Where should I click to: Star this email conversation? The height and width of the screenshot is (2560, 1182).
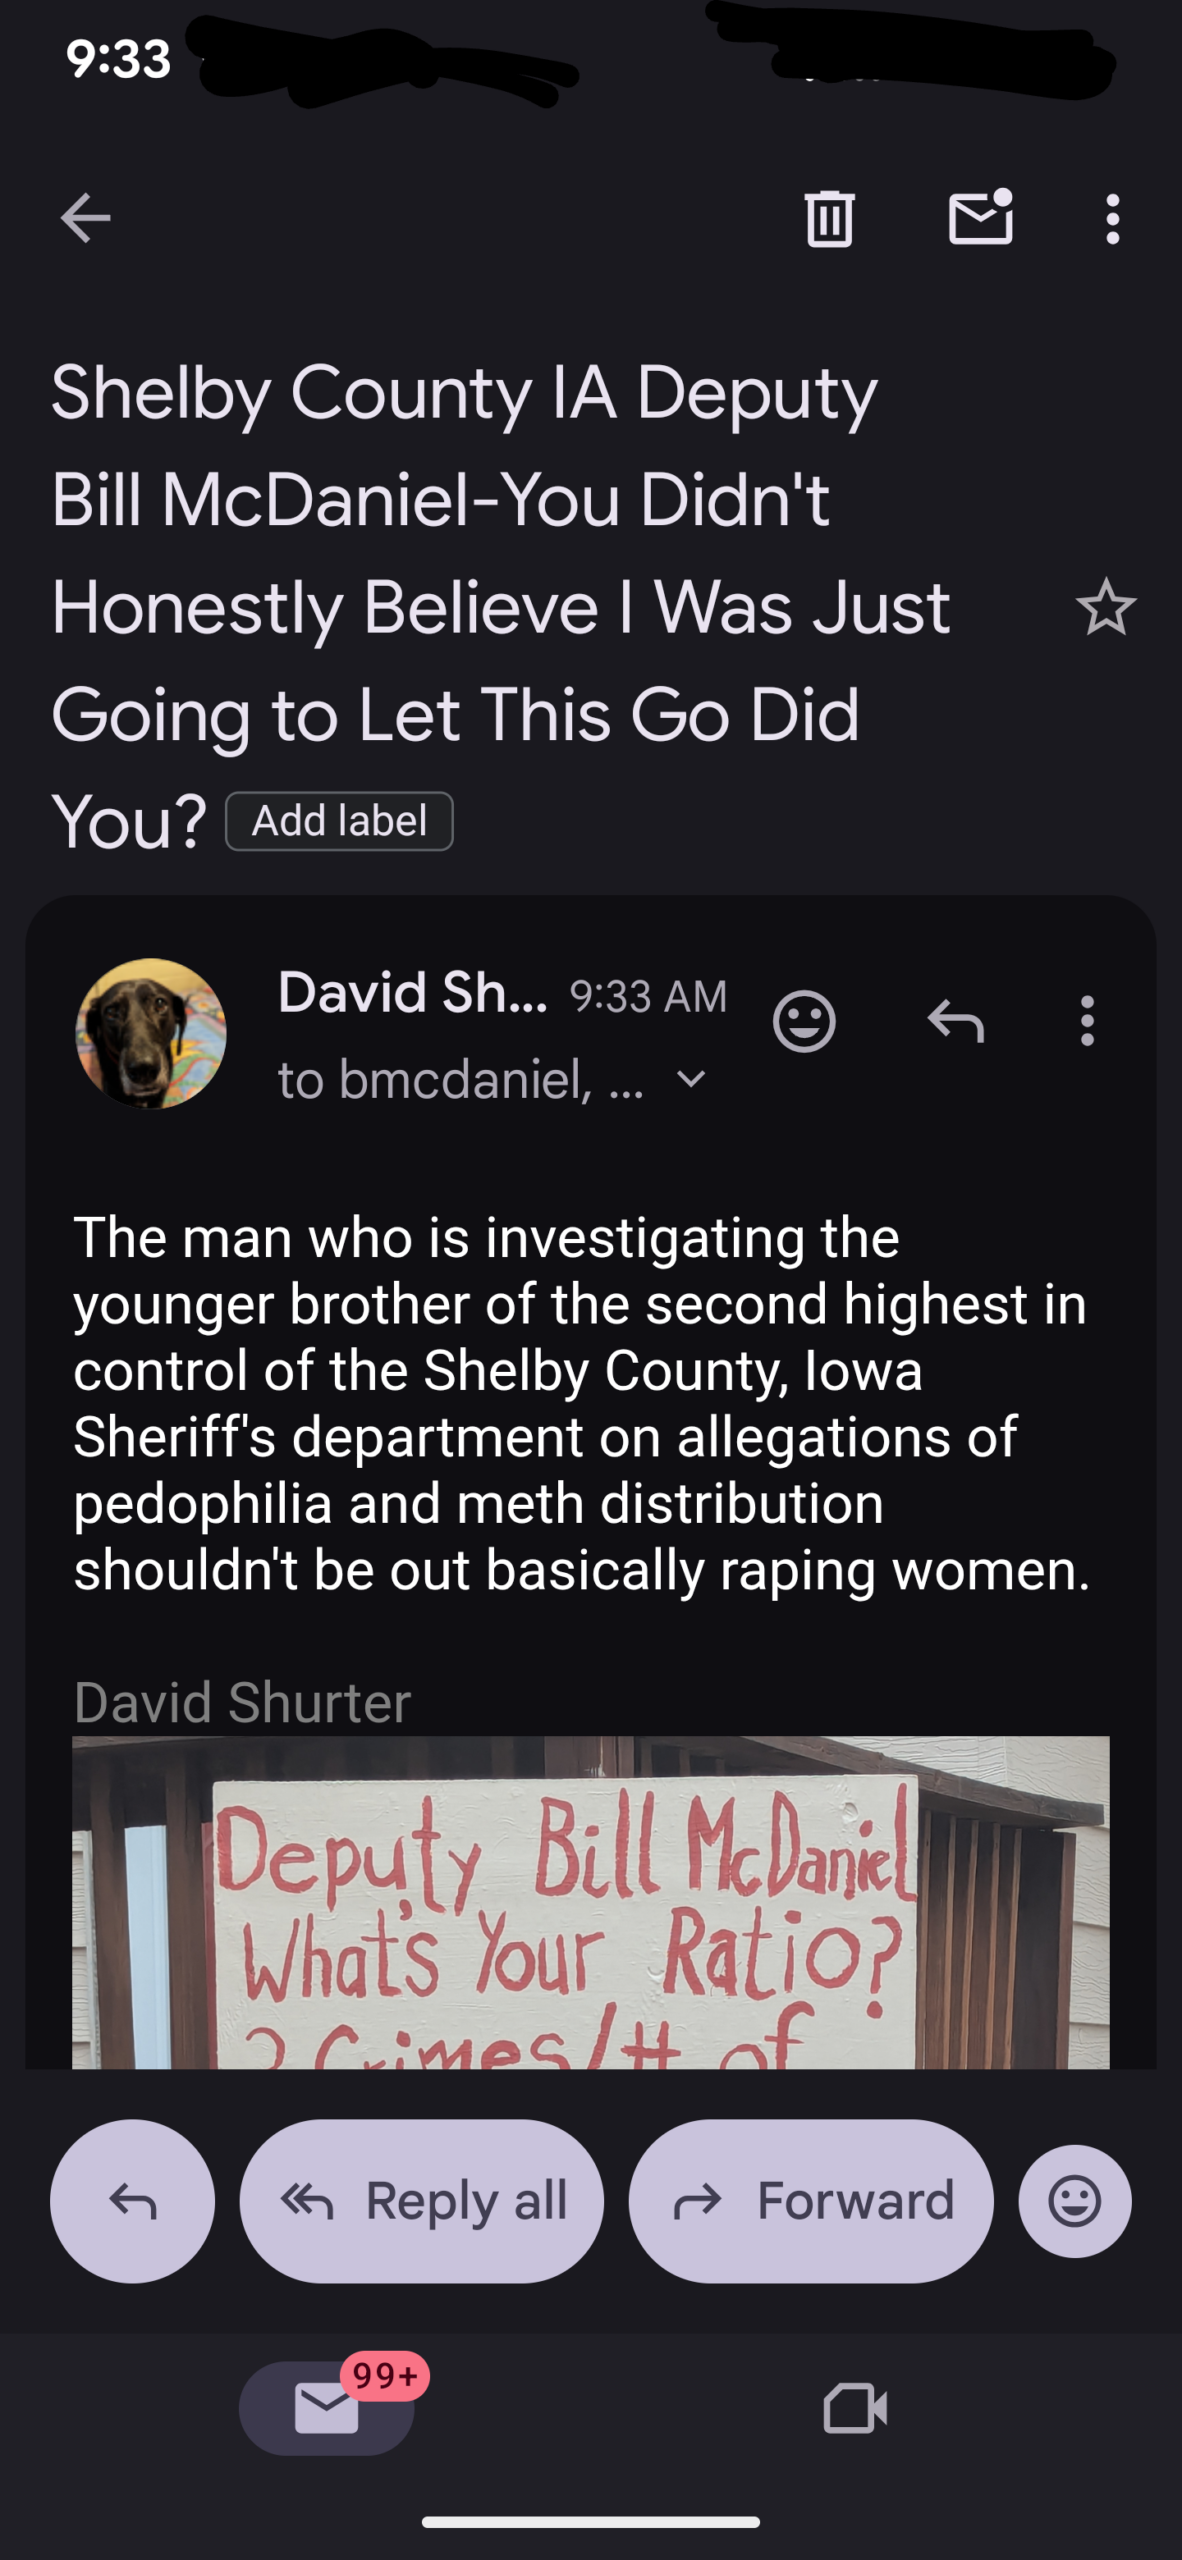(1105, 608)
